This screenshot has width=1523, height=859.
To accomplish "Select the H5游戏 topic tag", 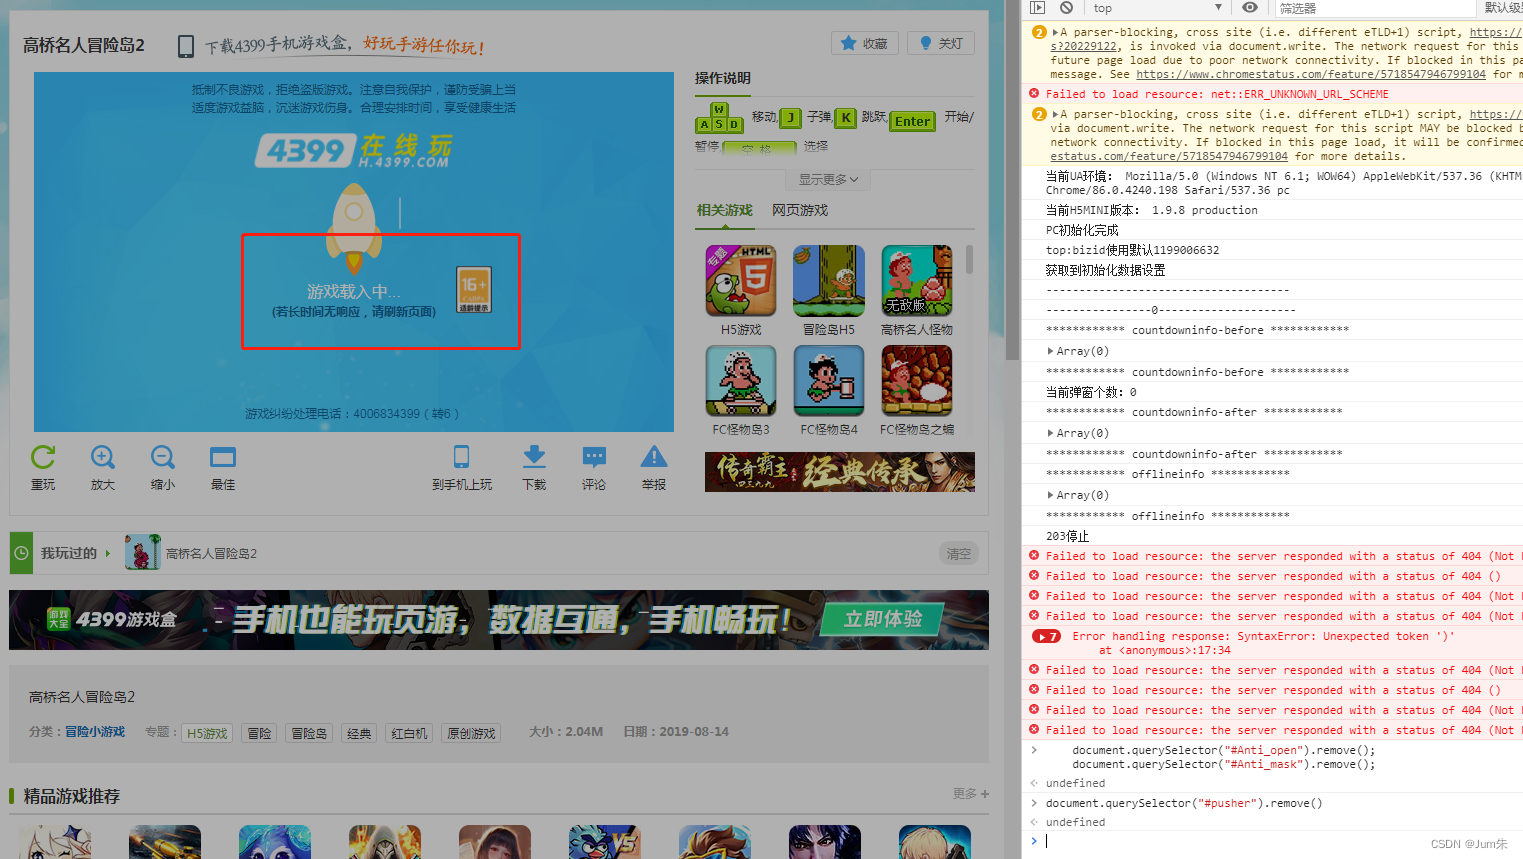I will [x=207, y=733].
